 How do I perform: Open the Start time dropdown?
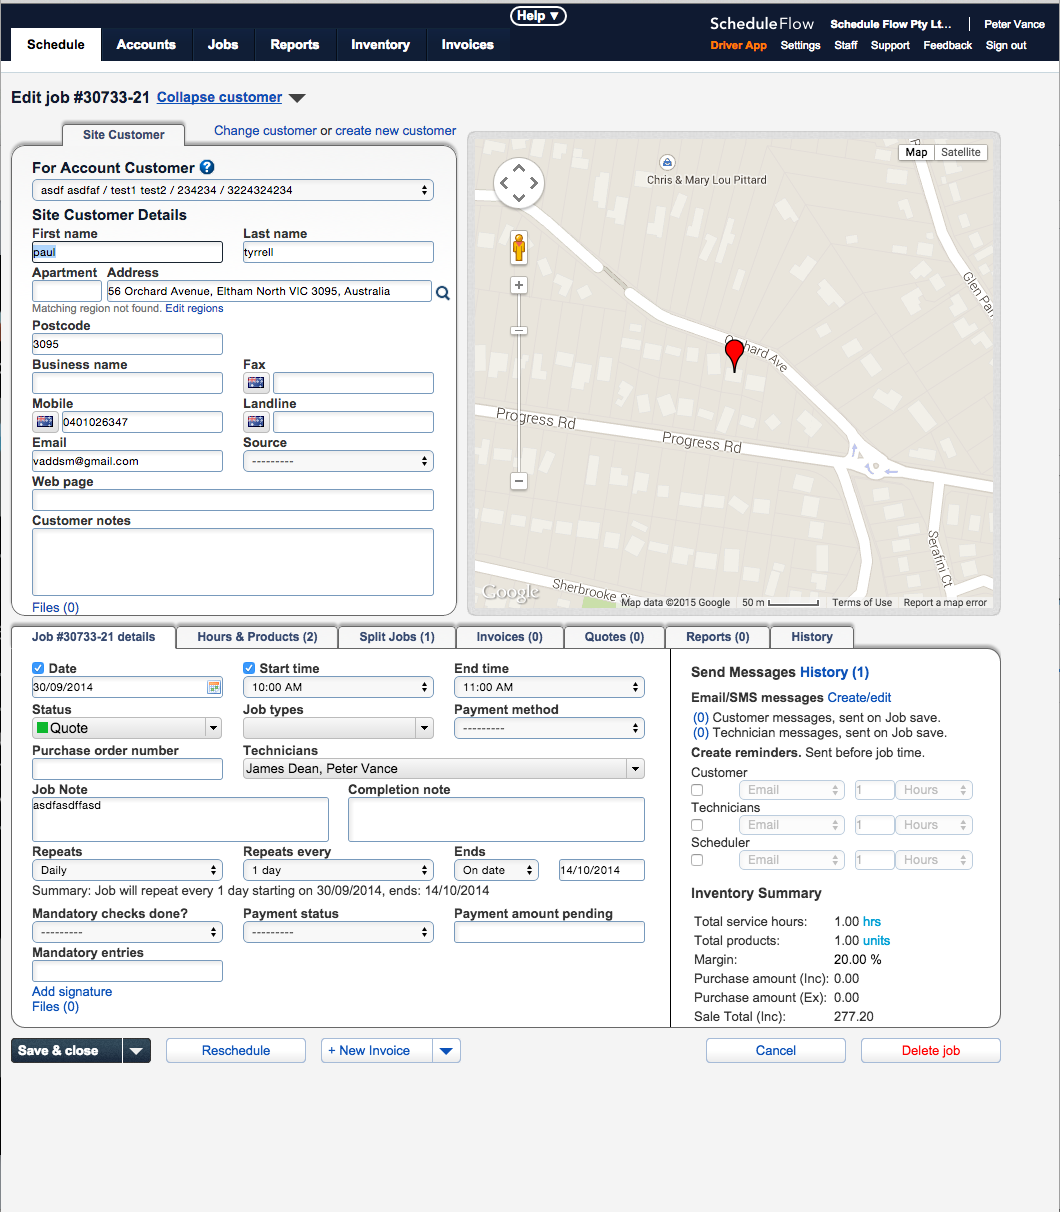[x=338, y=687]
